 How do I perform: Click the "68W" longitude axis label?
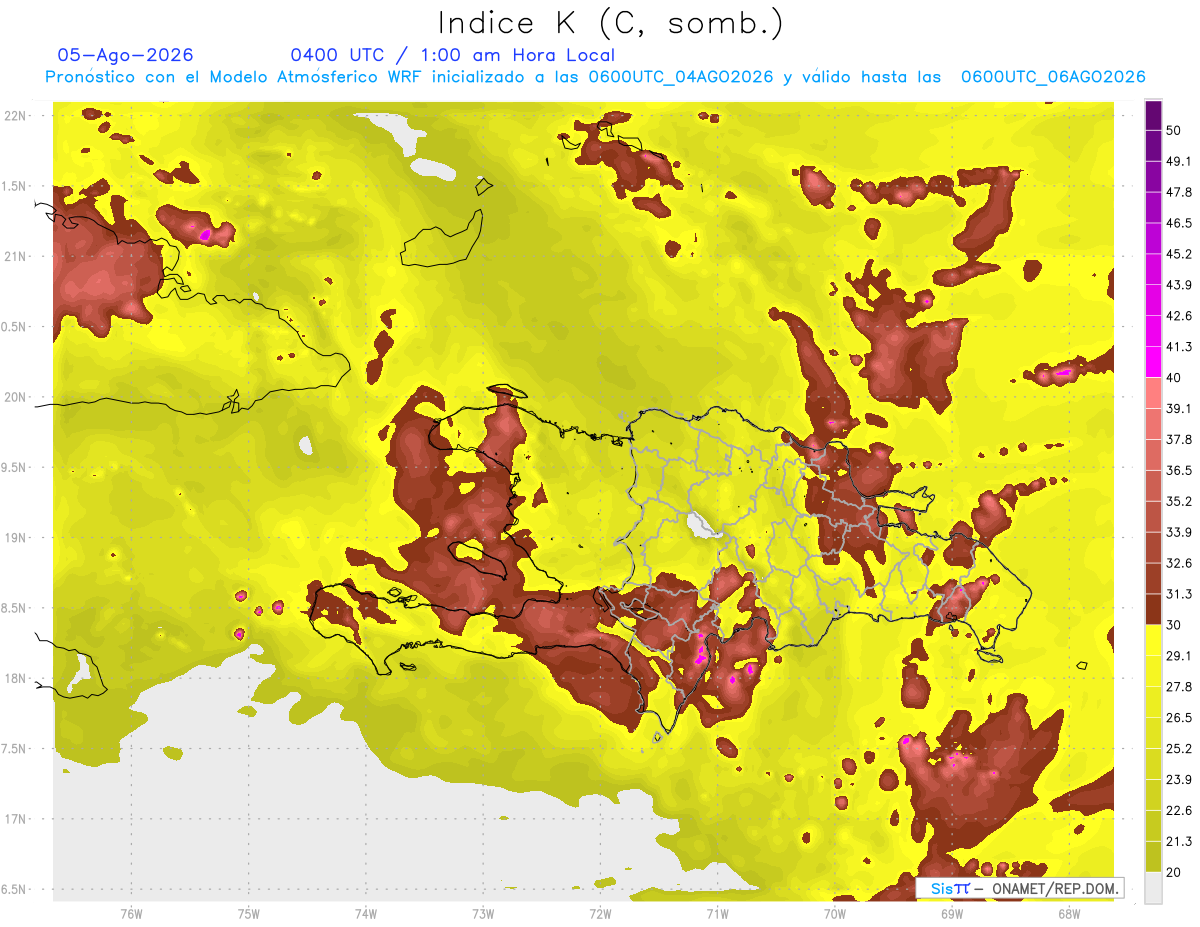point(1068,914)
